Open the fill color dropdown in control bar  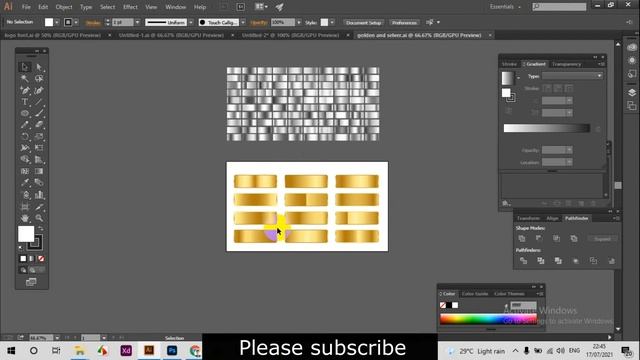(57, 22)
